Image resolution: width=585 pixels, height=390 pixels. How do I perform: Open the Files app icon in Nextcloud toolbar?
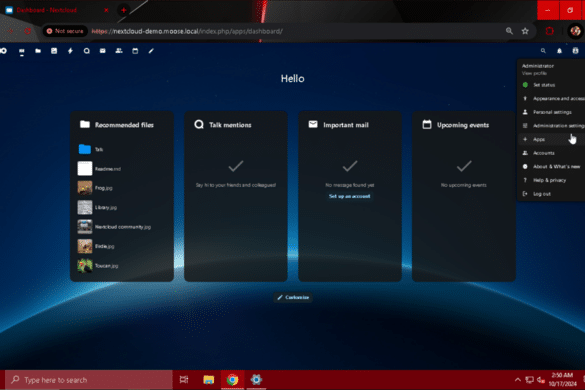pyautogui.click(x=38, y=51)
